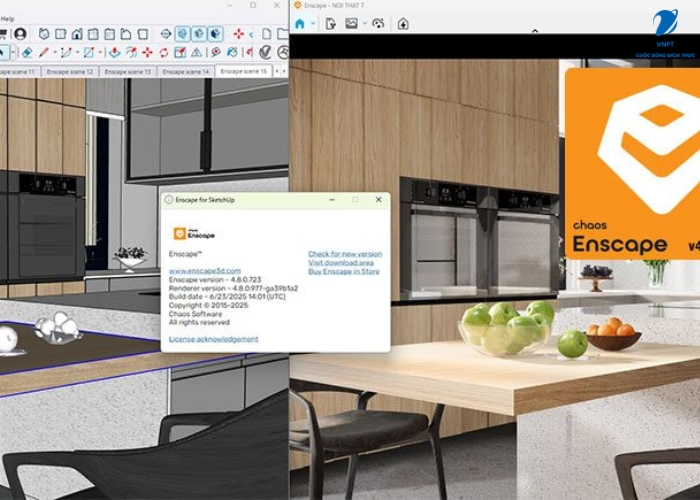
Task: Click the Enscape version 4.8.0.723 text
Action: pyautogui.click(x=215, y=279)
